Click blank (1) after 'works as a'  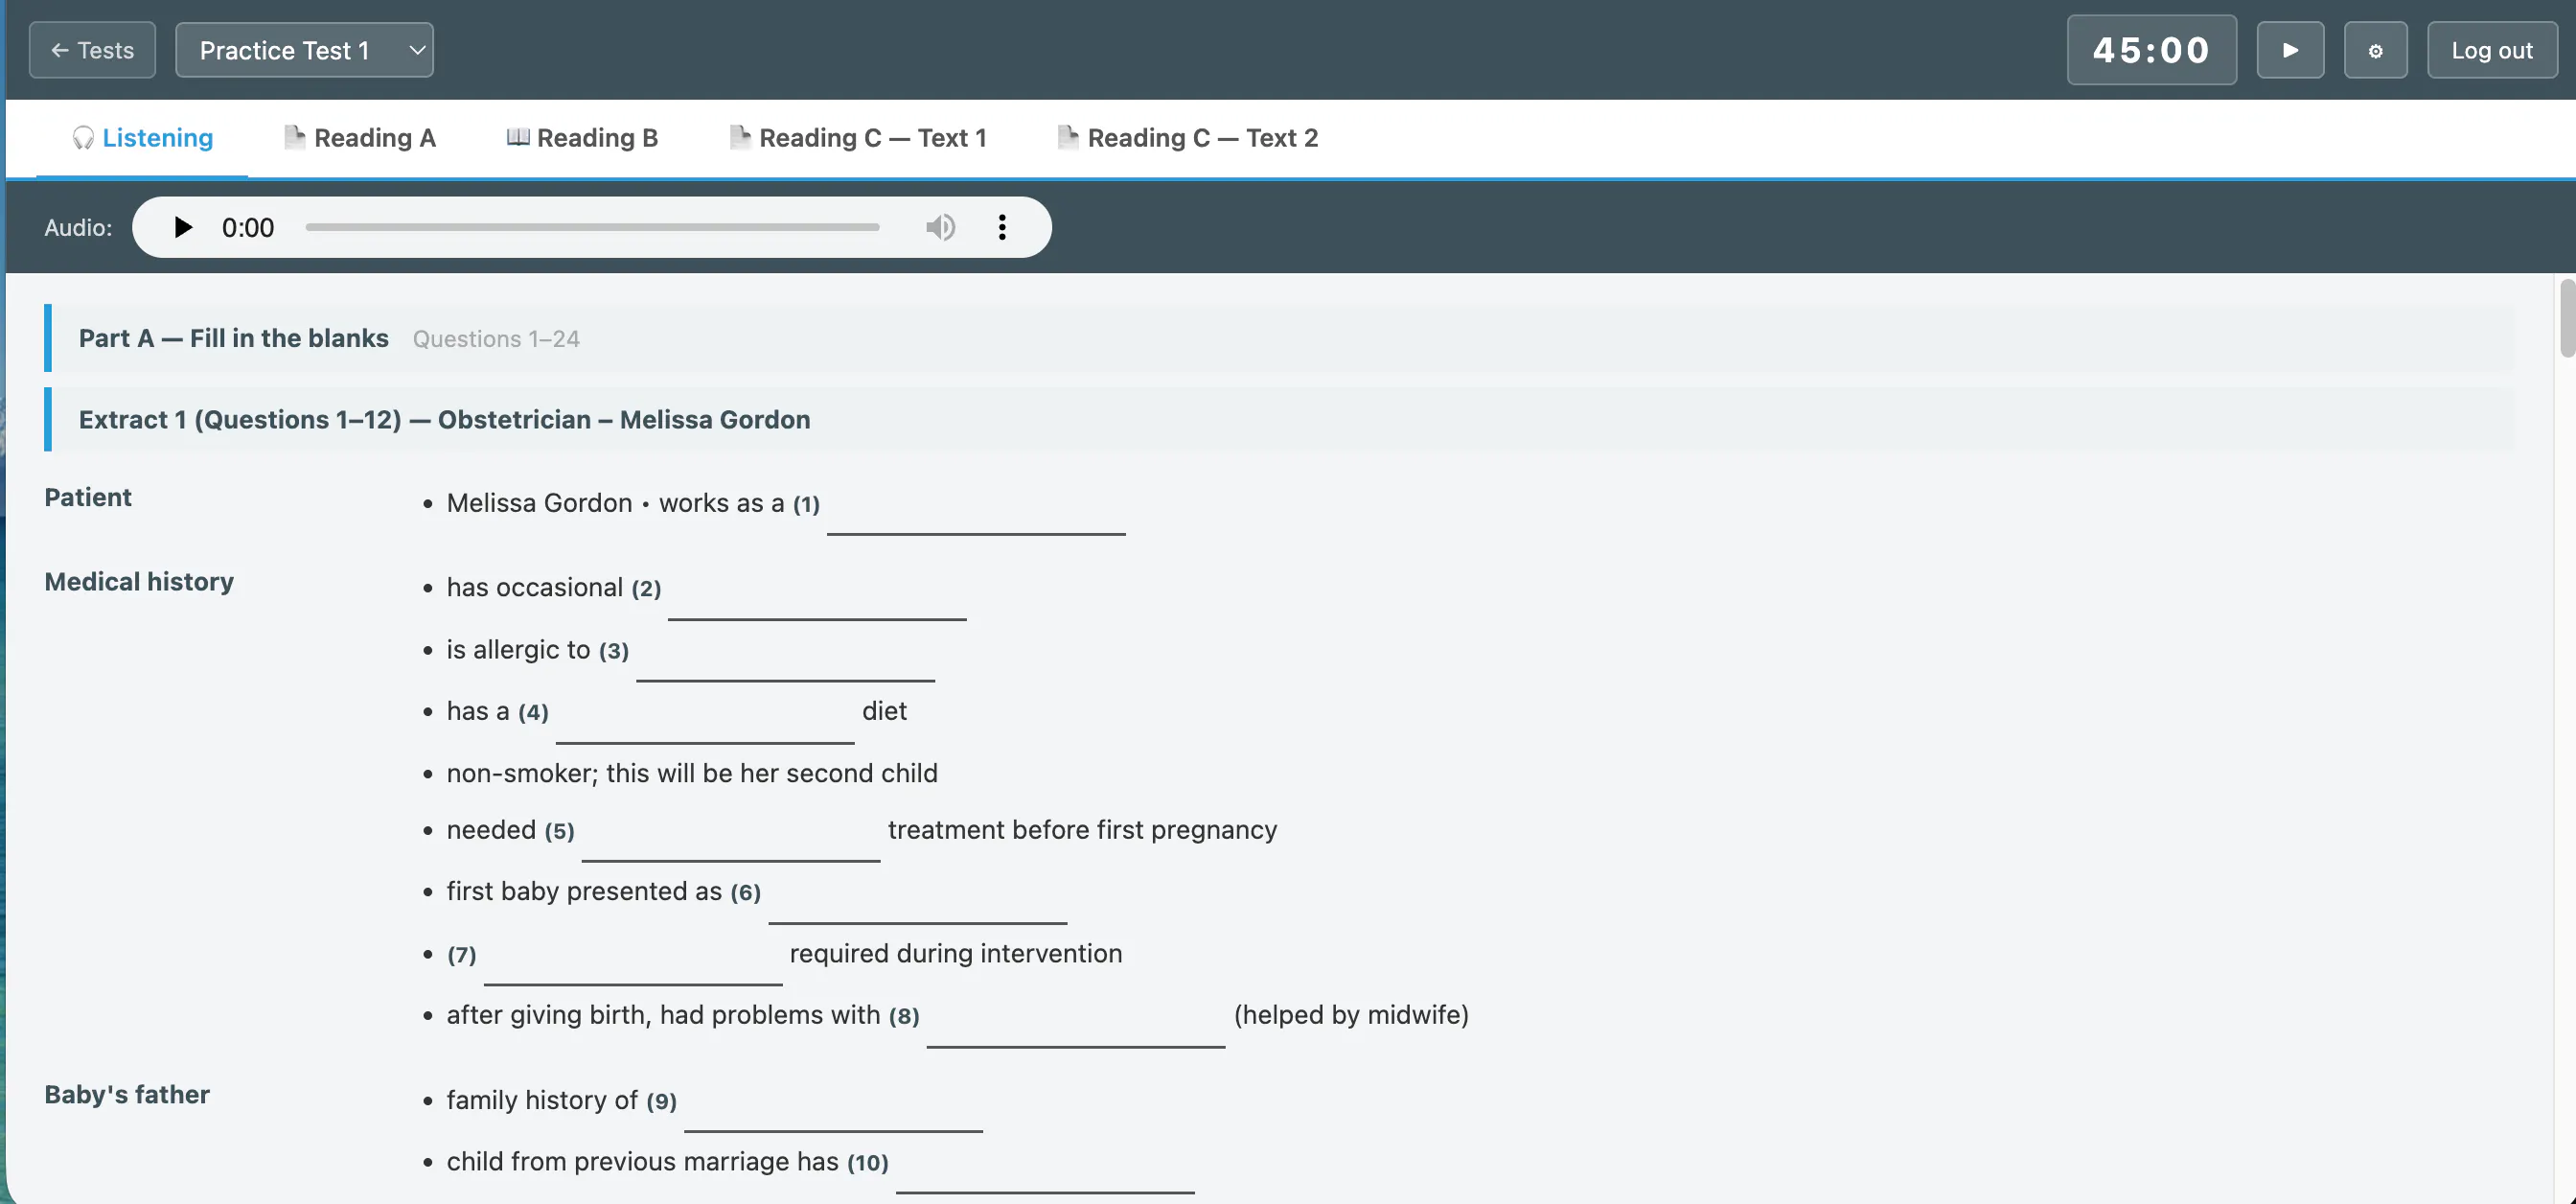(976, 508)
